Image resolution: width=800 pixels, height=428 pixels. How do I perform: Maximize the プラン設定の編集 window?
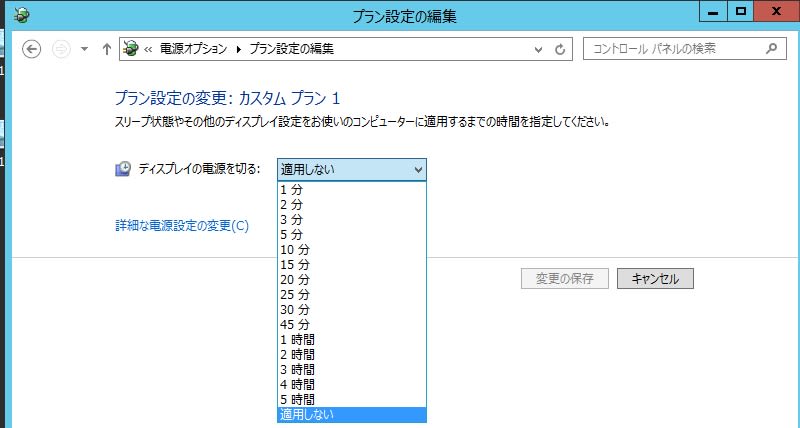[740, 12]
